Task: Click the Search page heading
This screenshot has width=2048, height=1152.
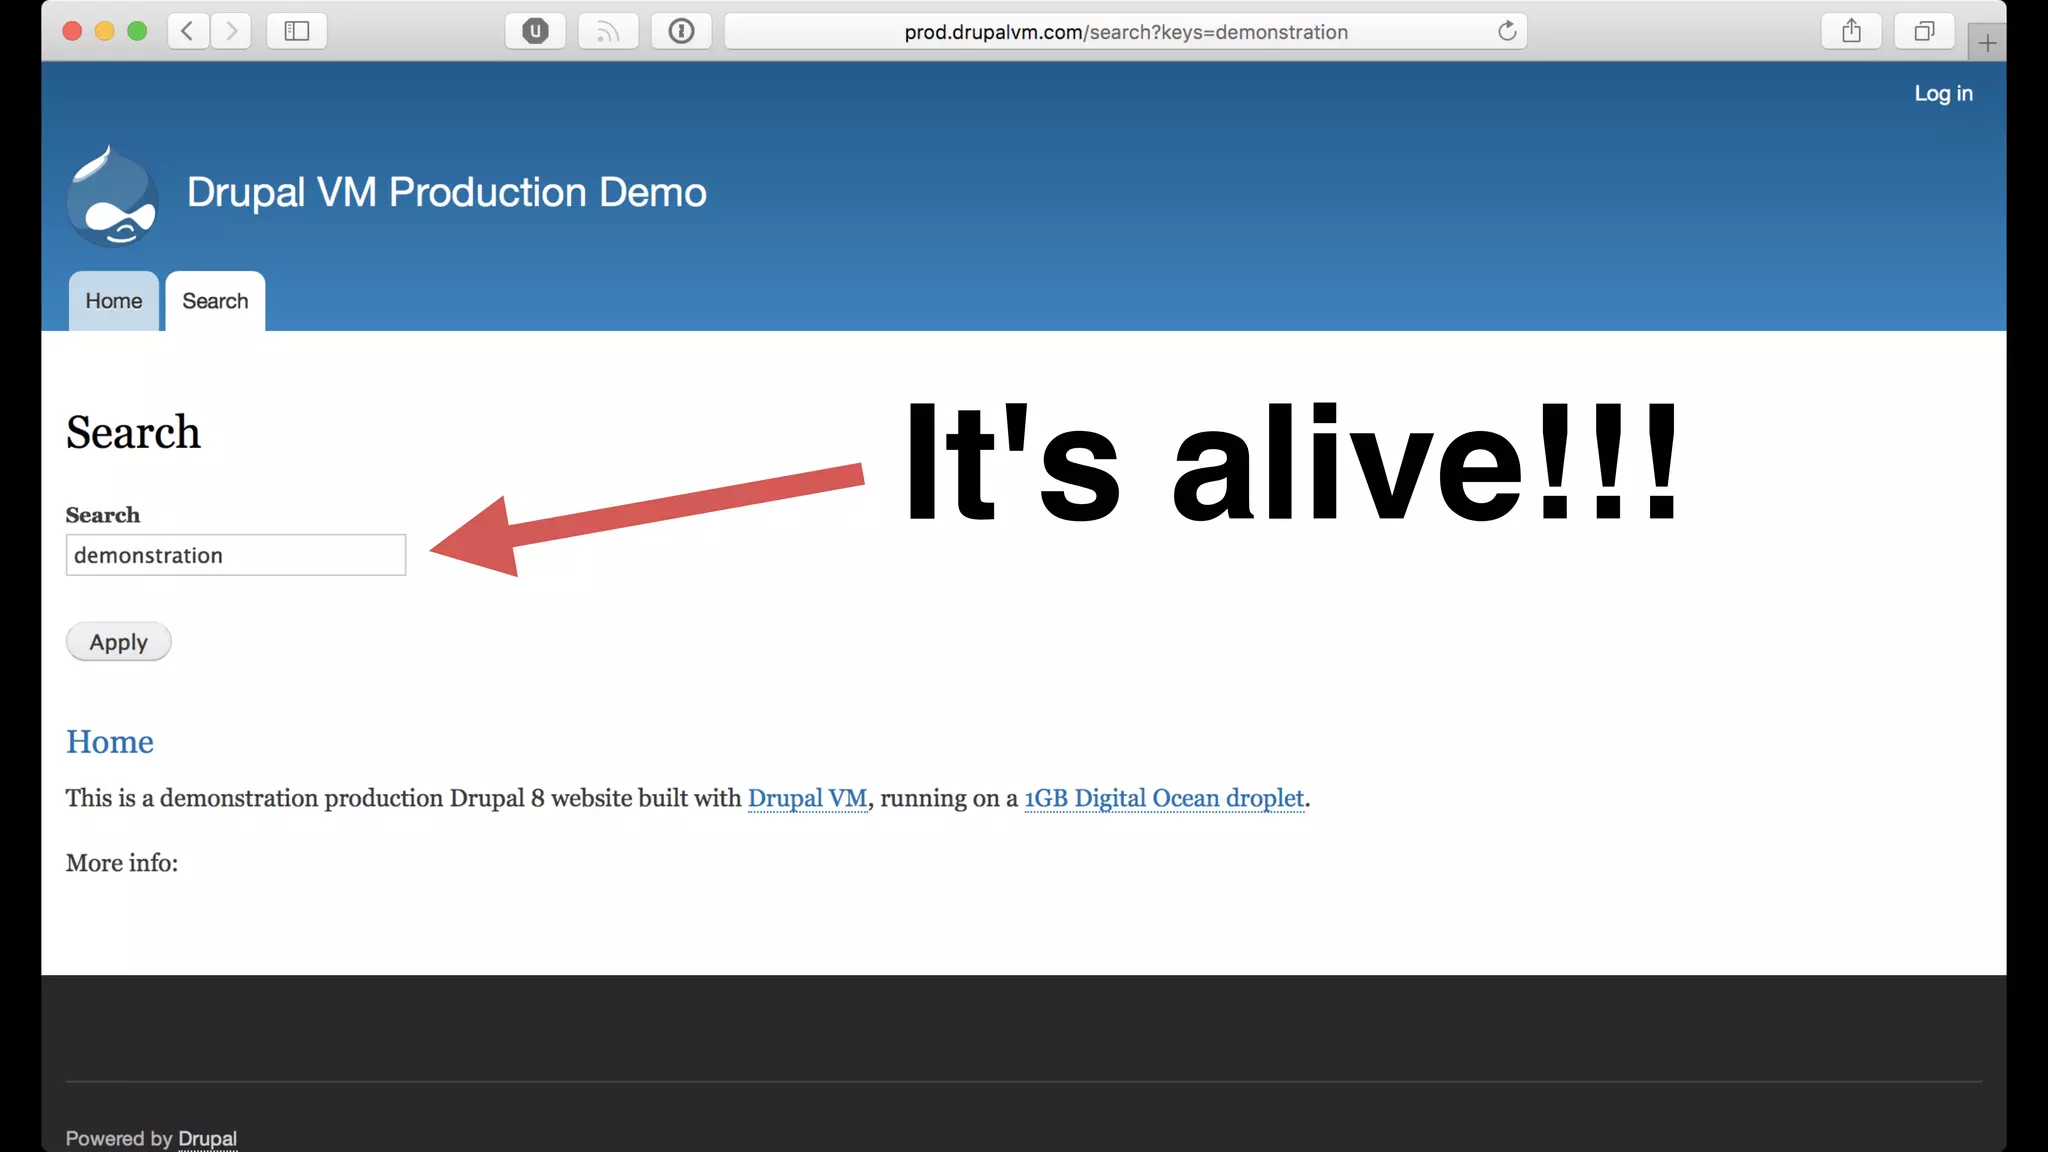Action: (x=133, y=432)
